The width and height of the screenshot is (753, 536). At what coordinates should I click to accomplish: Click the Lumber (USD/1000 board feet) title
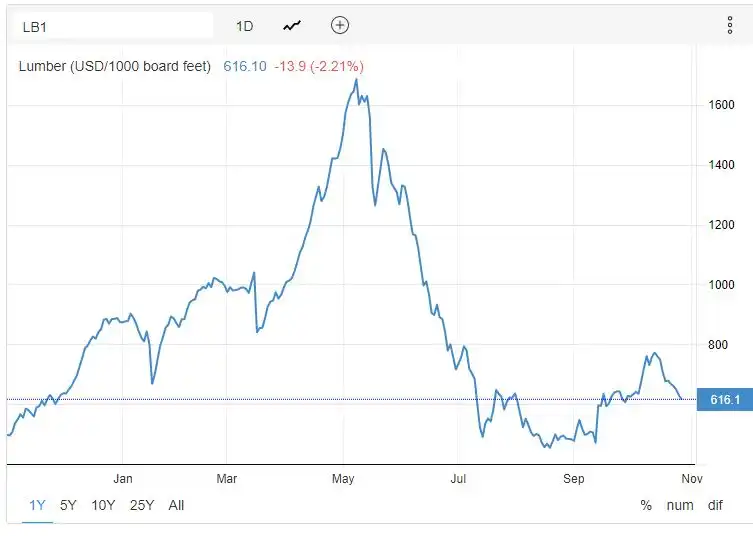coord(115,66)
